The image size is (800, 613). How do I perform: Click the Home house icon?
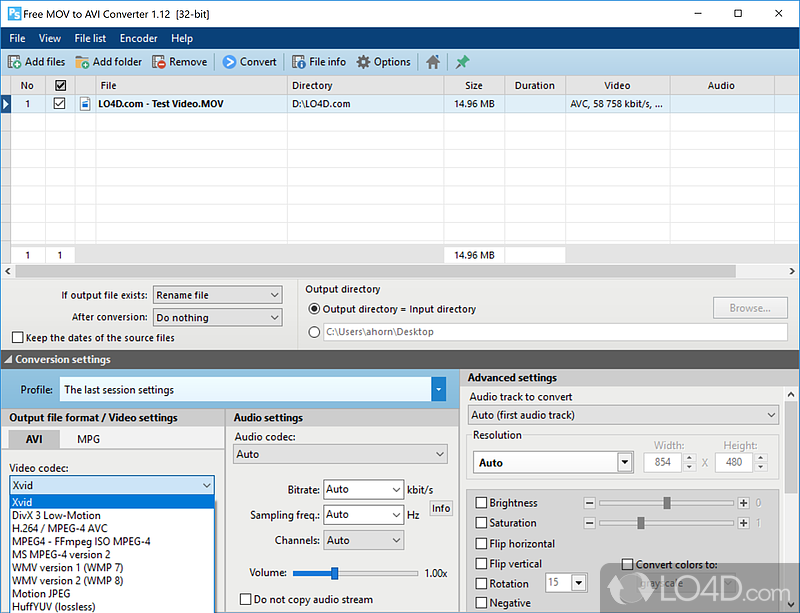pos(433,62)
